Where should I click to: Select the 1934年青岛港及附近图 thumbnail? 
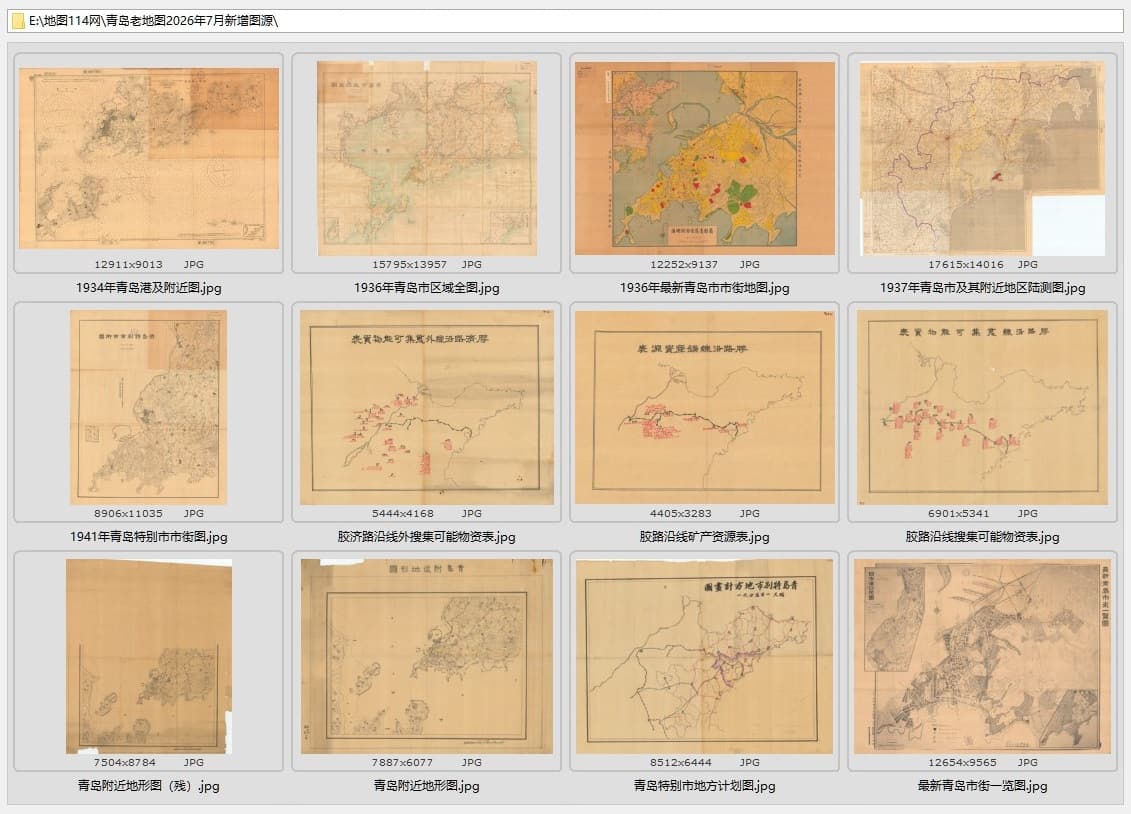point(149,159)
